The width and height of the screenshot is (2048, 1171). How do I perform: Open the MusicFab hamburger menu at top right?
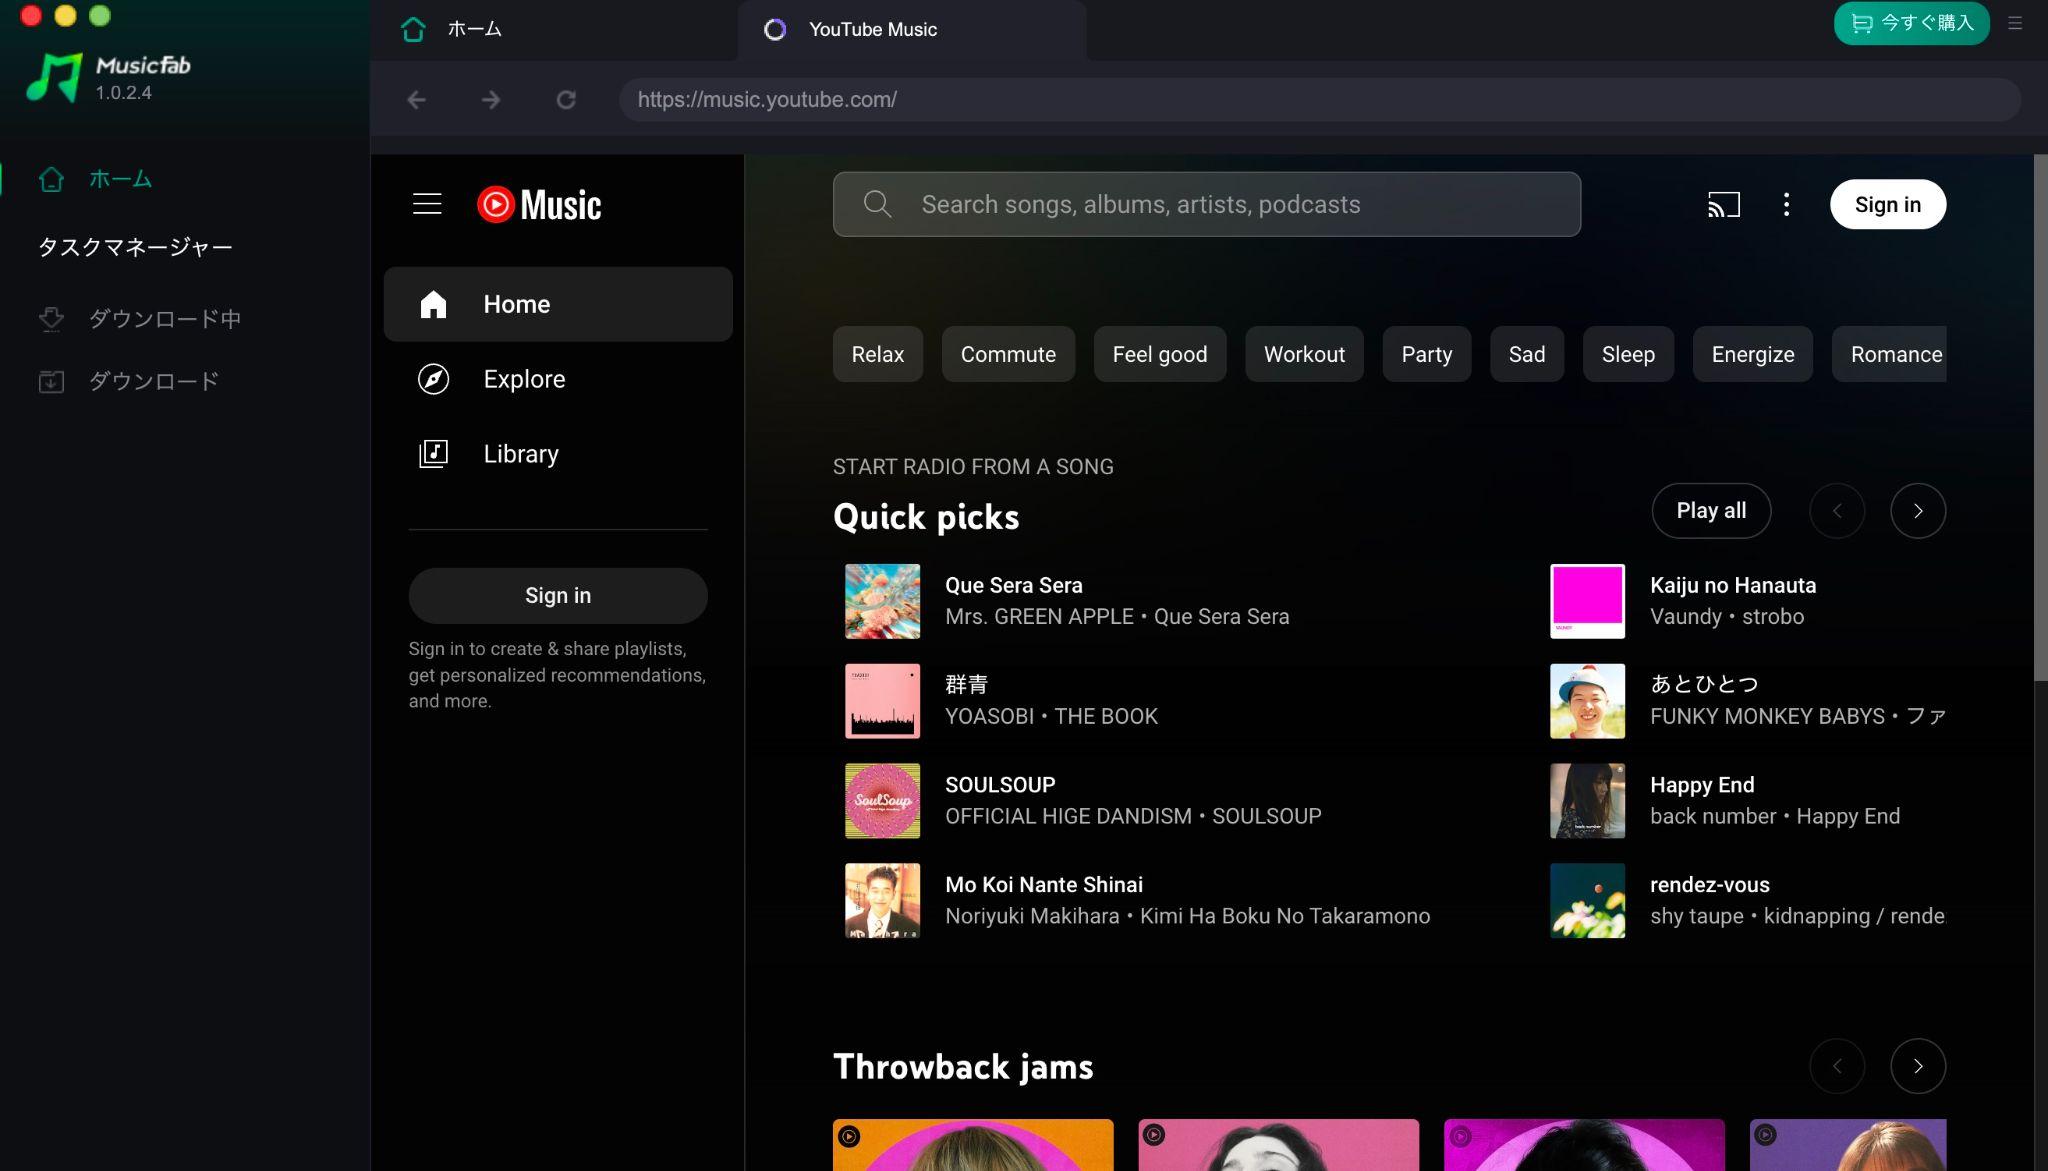click(2015, 23)
